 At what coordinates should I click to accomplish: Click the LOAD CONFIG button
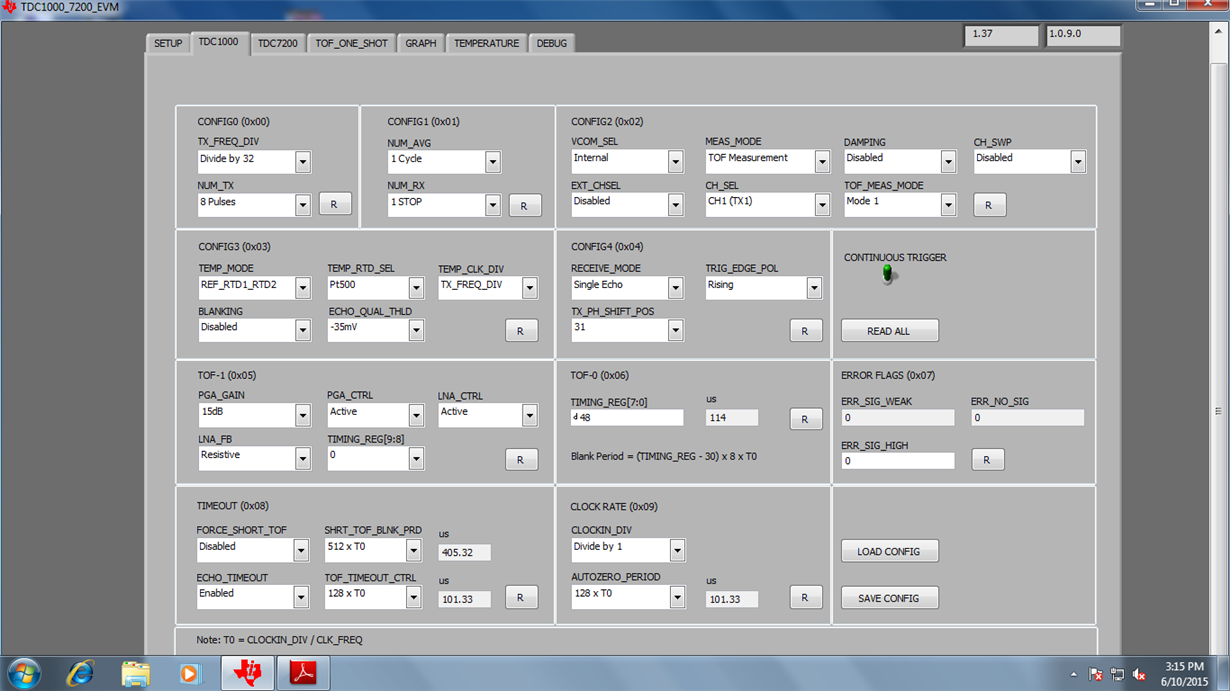889,551
